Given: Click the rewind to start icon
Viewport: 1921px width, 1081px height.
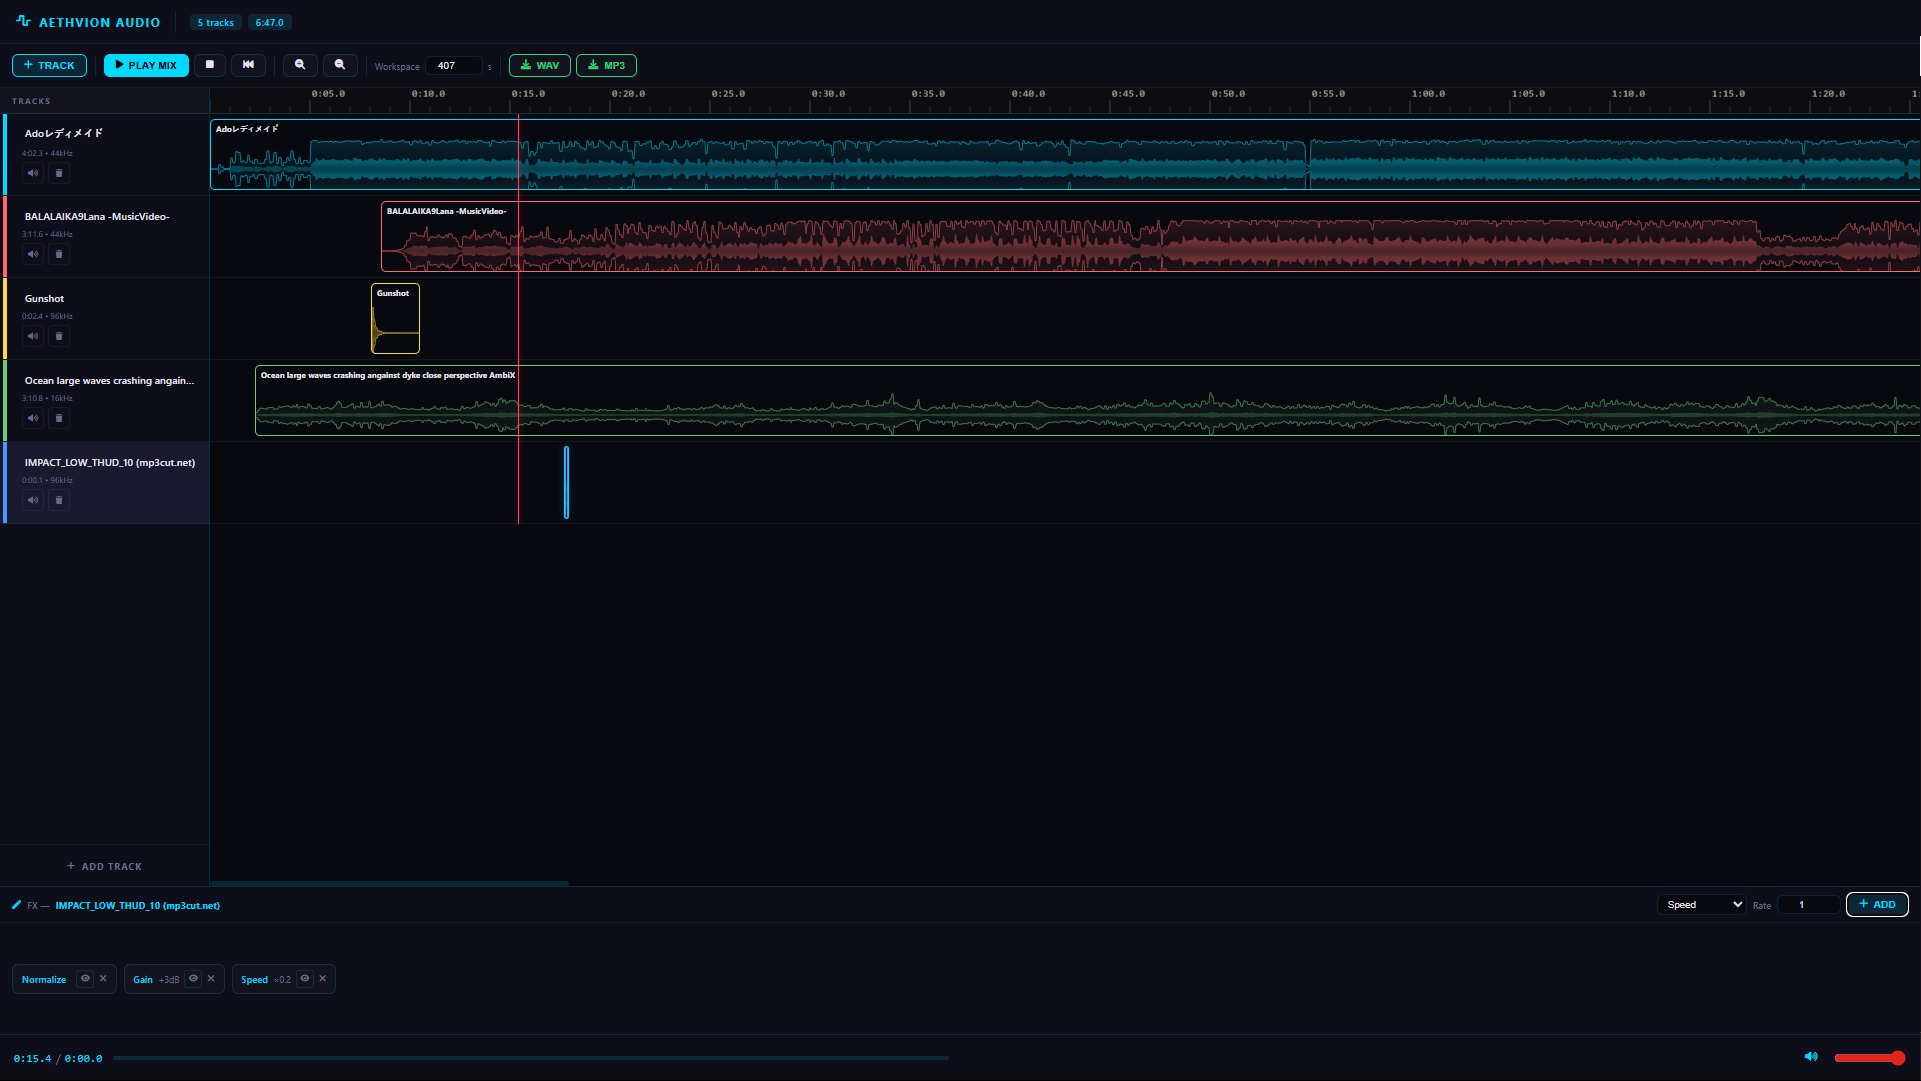Looking at the screenshot, I should coord(249,65).
